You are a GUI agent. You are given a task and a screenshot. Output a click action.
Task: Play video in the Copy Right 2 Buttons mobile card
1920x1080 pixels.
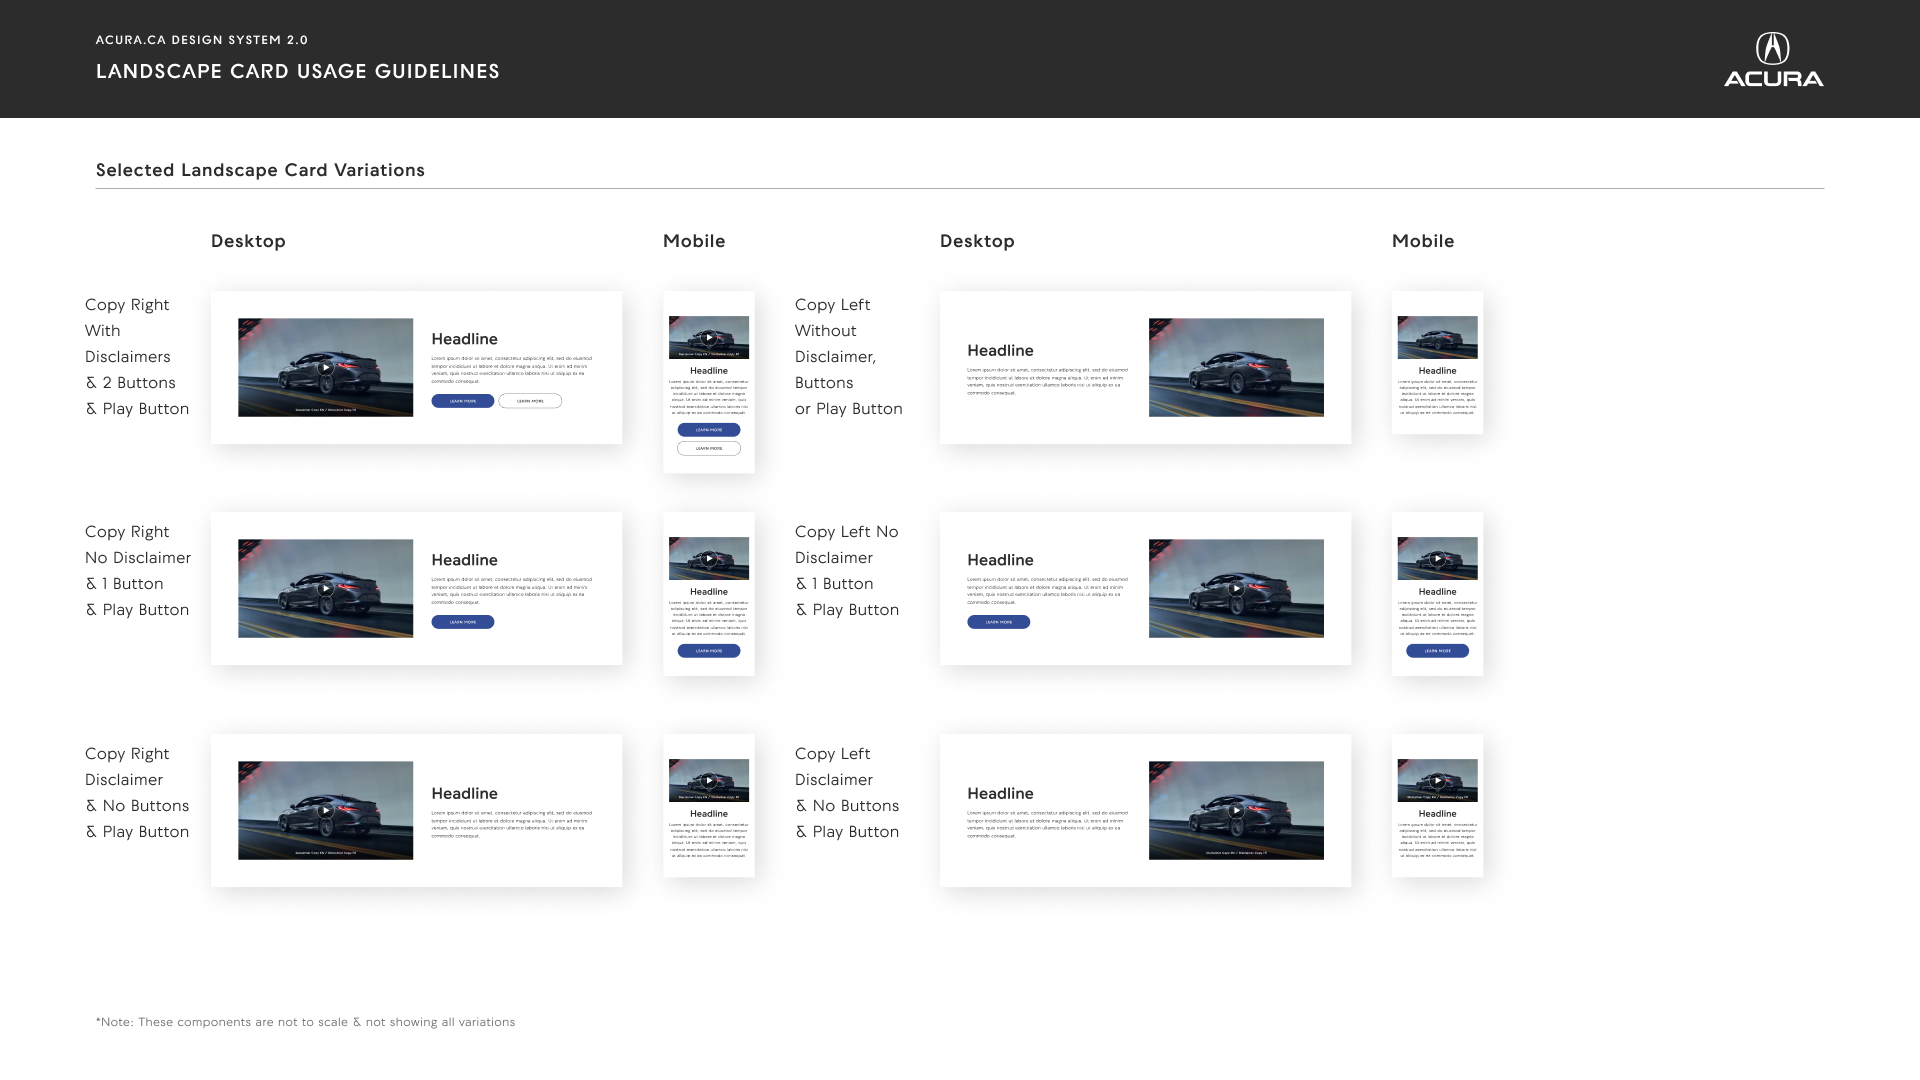click(x=709, y=337)
